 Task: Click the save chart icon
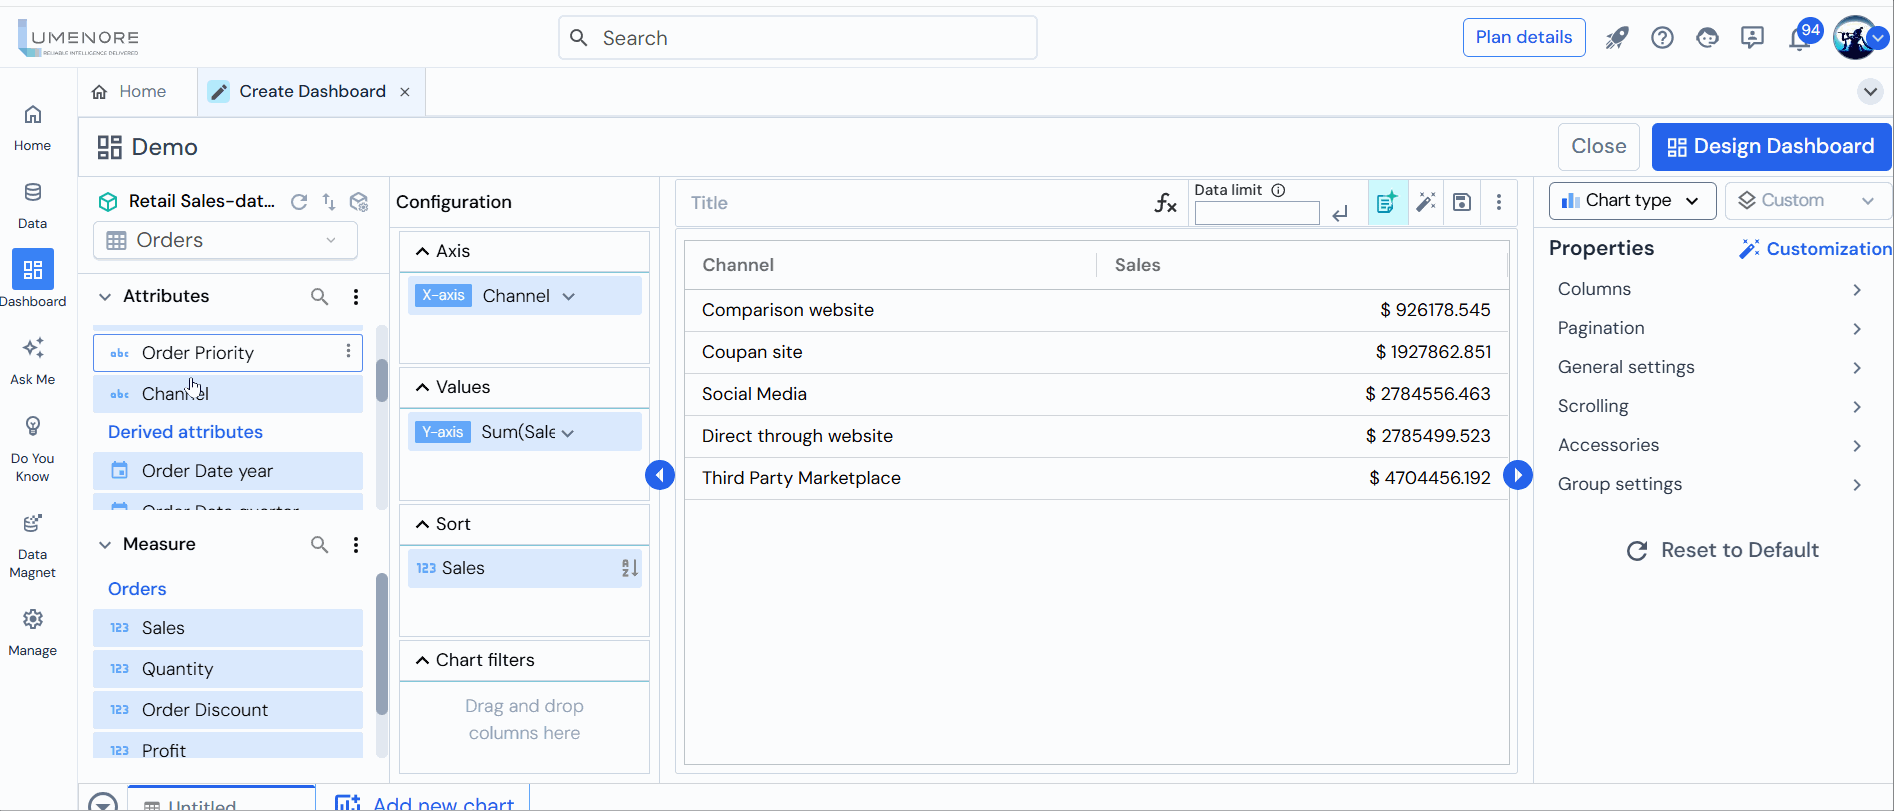[x=1462, y=202]
